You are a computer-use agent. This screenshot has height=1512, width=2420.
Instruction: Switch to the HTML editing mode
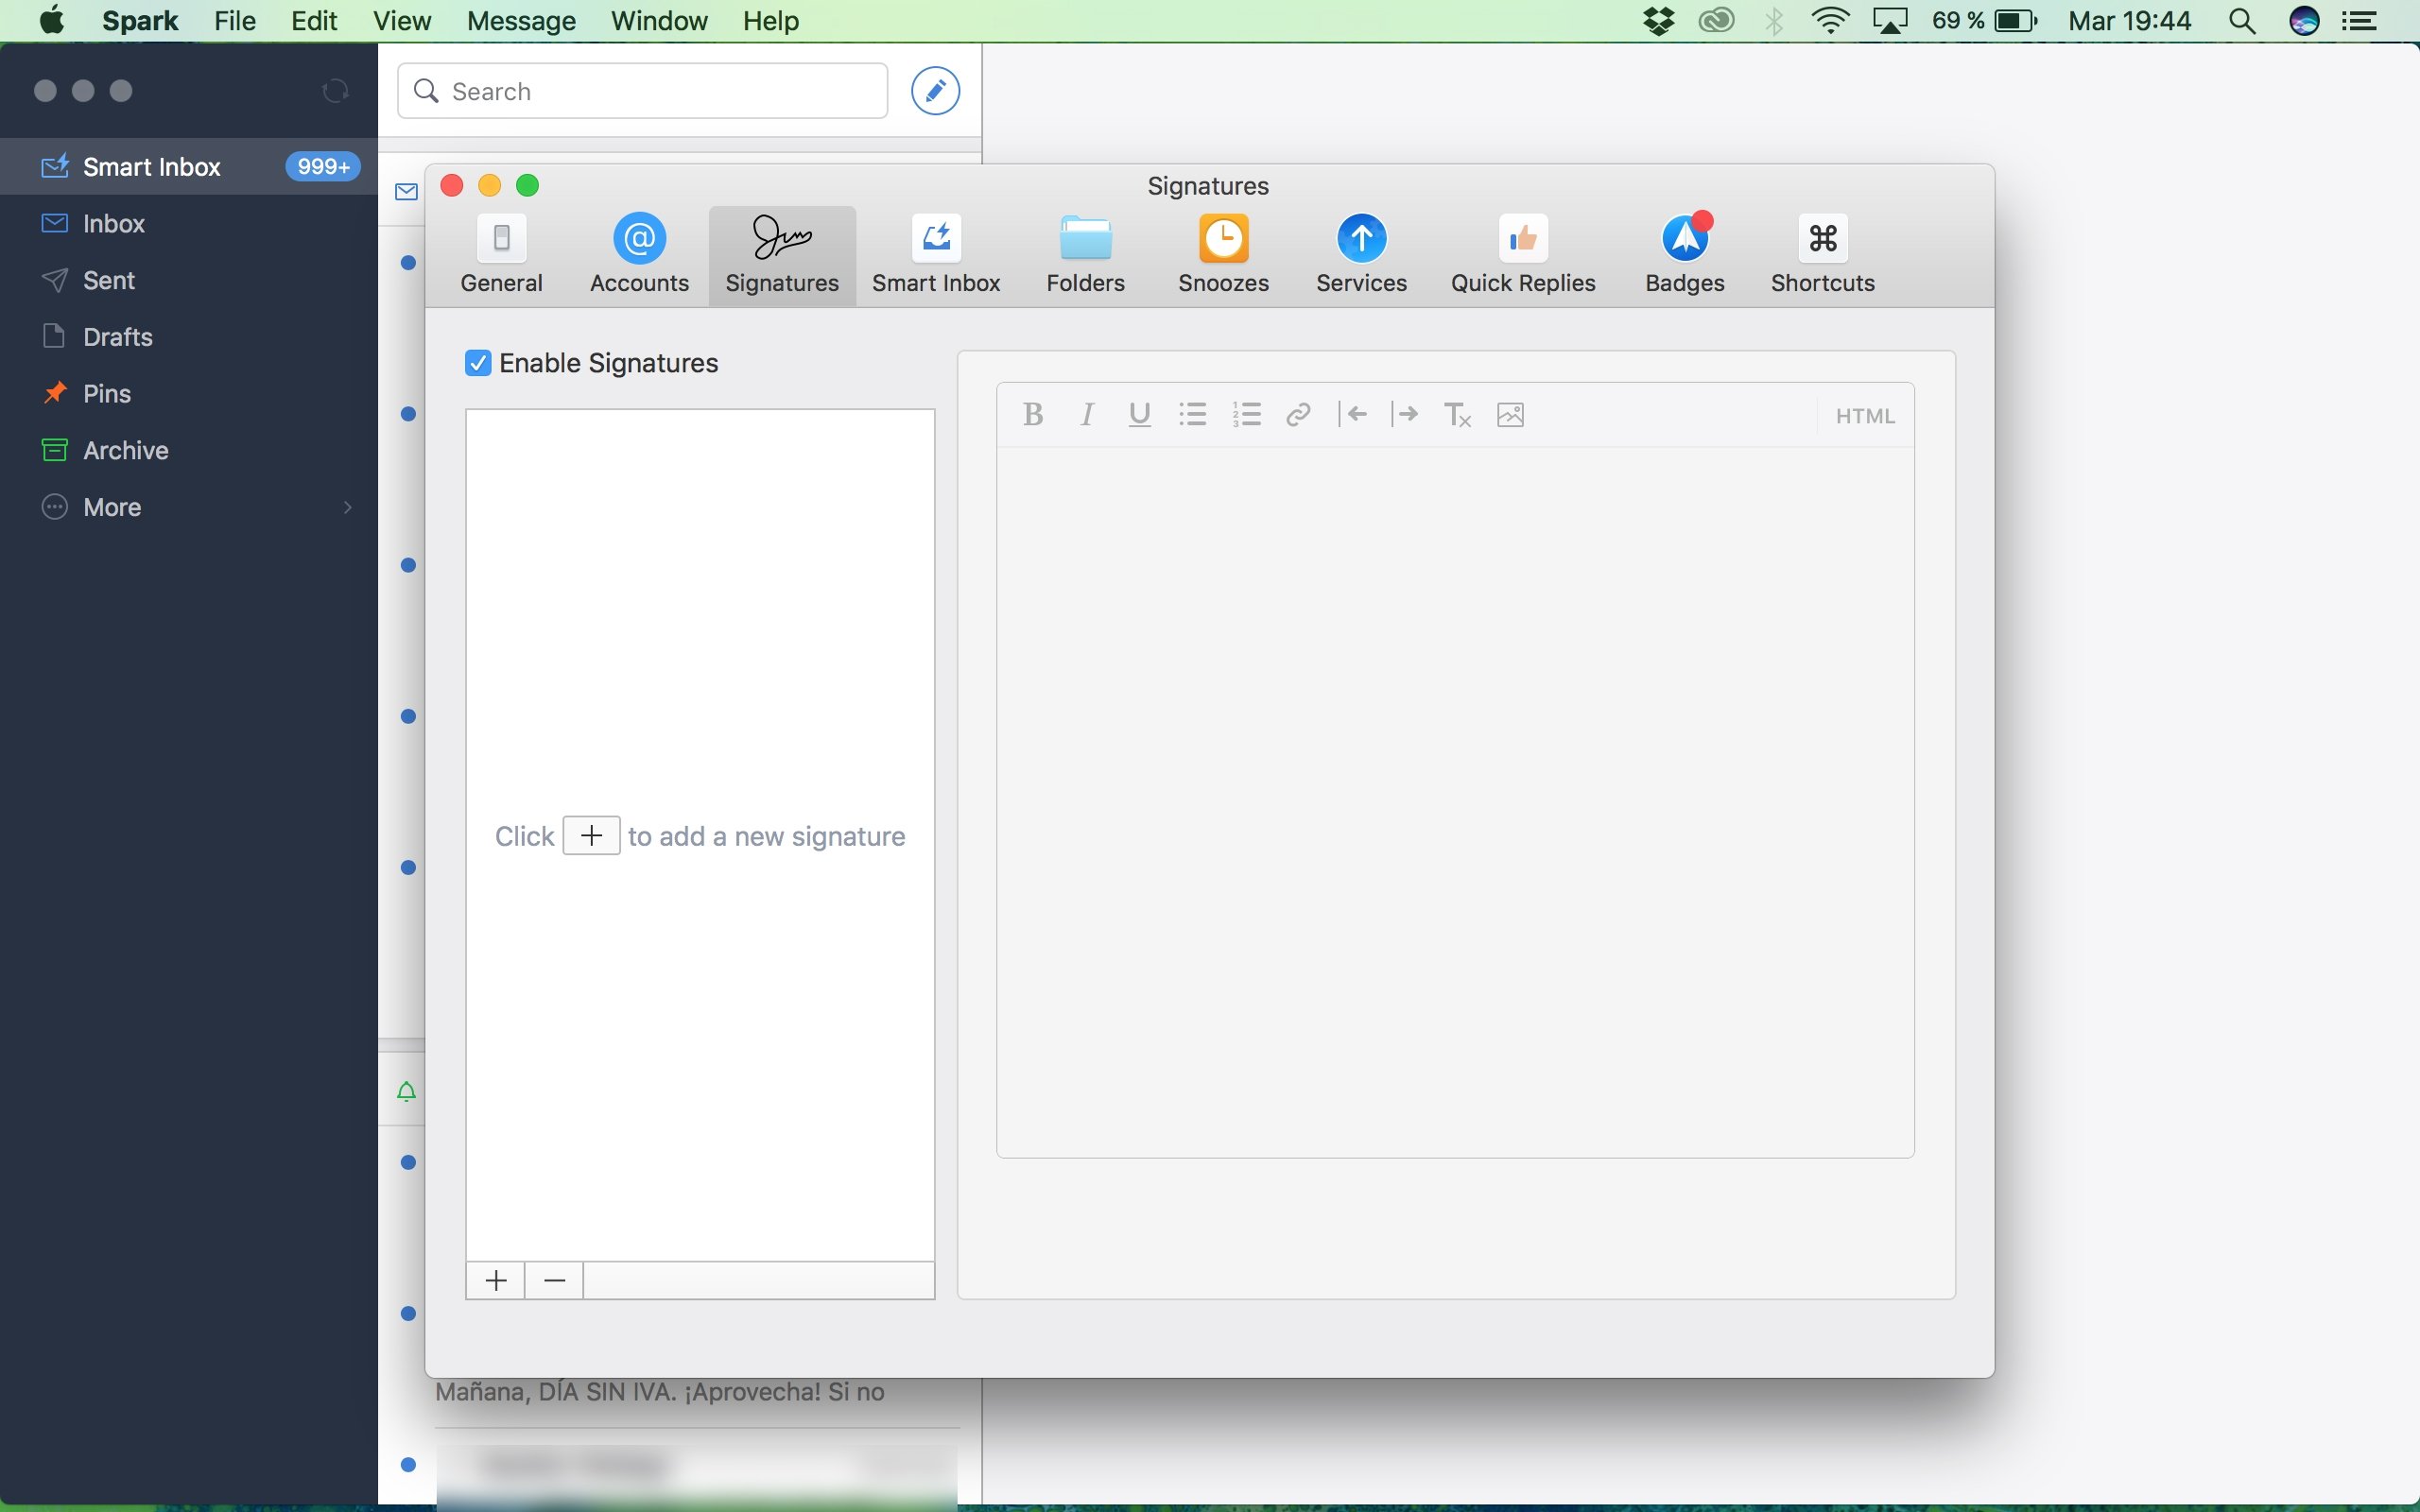click(x=1864, y=415)
